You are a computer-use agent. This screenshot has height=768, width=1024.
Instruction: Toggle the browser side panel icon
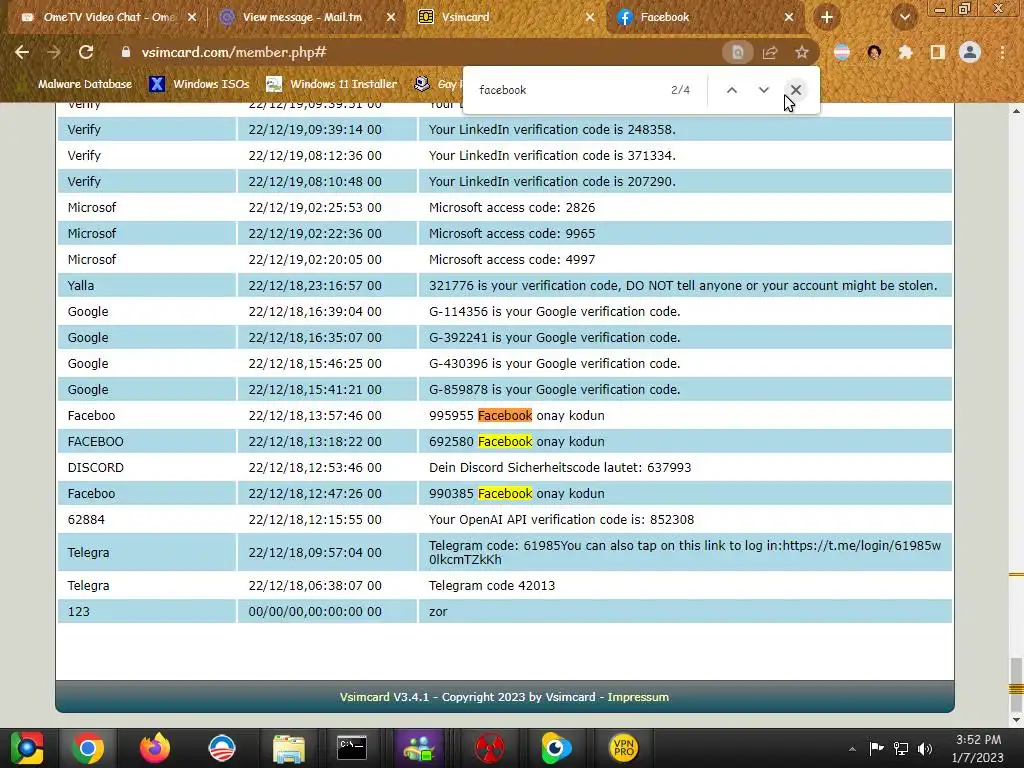coord(938,52)
